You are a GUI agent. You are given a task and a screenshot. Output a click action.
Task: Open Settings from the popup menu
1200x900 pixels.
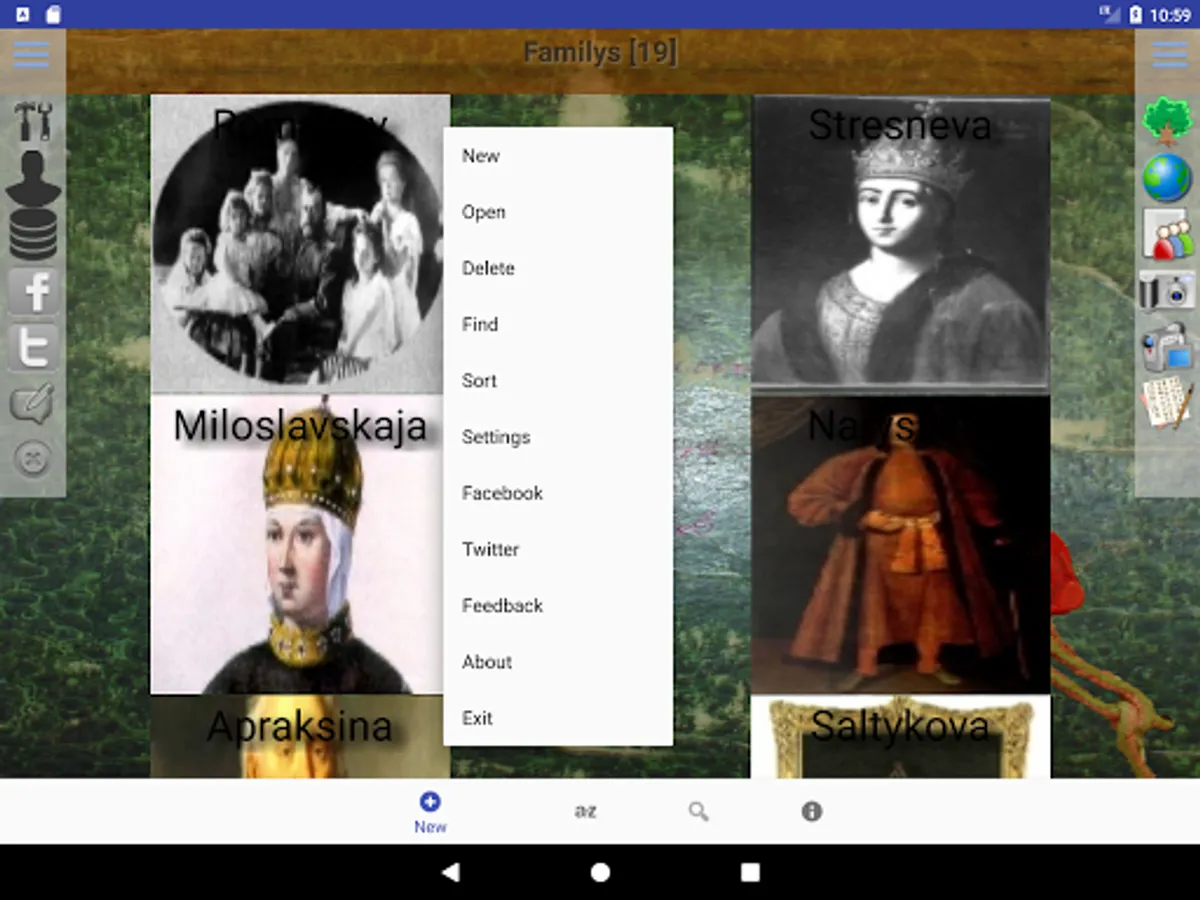(558, 437)
